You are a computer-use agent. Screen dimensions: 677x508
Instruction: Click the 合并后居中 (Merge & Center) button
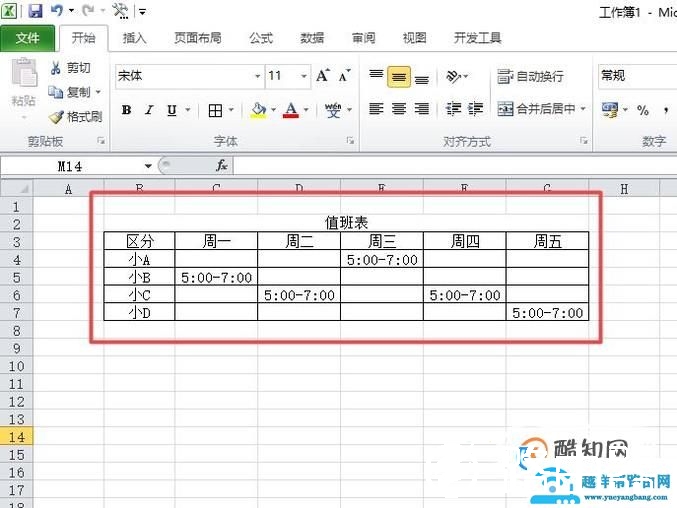click(537, 108)
